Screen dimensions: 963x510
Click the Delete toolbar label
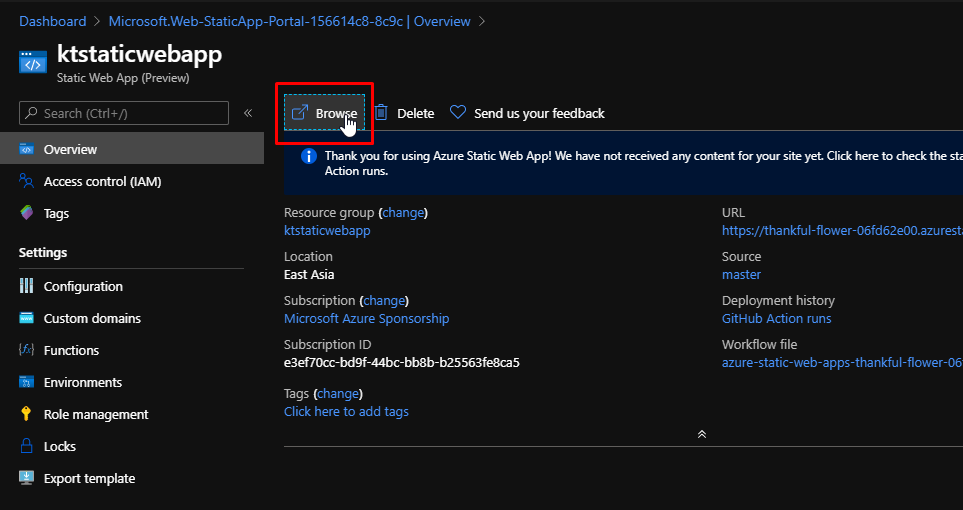click(x=416, y=114)
